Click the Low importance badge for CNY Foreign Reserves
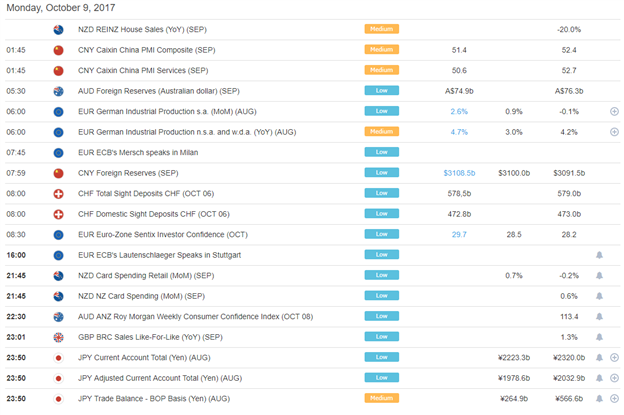The image size is (624, 415). [x=382, y=173]
